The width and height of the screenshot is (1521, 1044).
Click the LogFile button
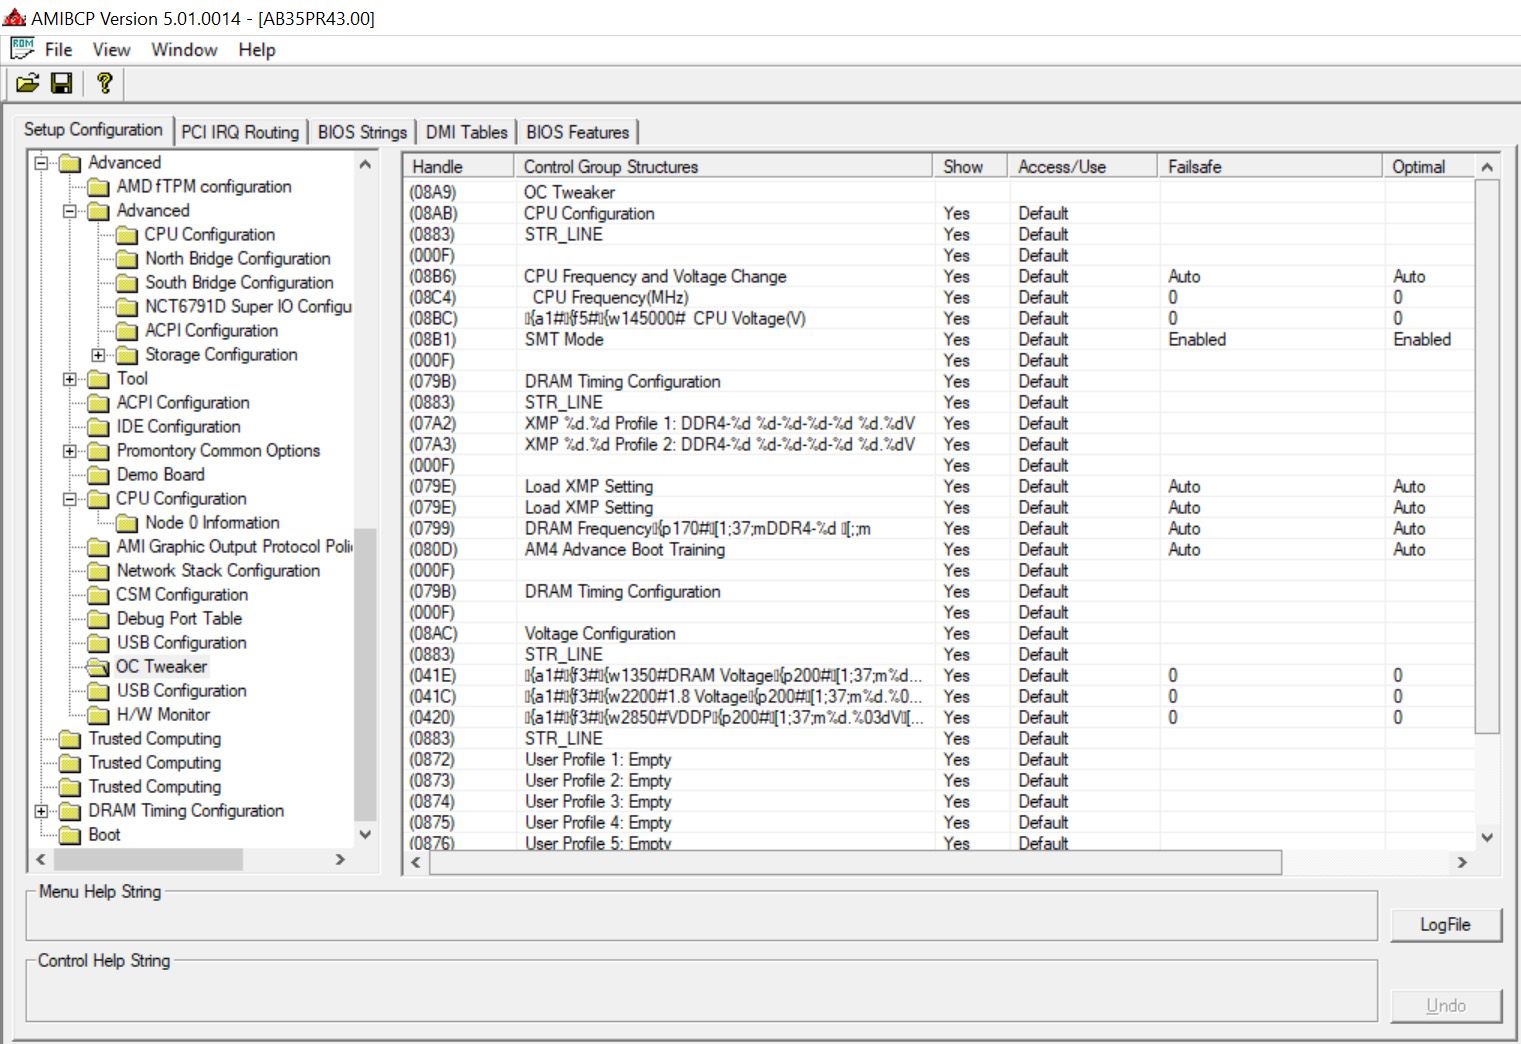click(x=1445, y=925)
